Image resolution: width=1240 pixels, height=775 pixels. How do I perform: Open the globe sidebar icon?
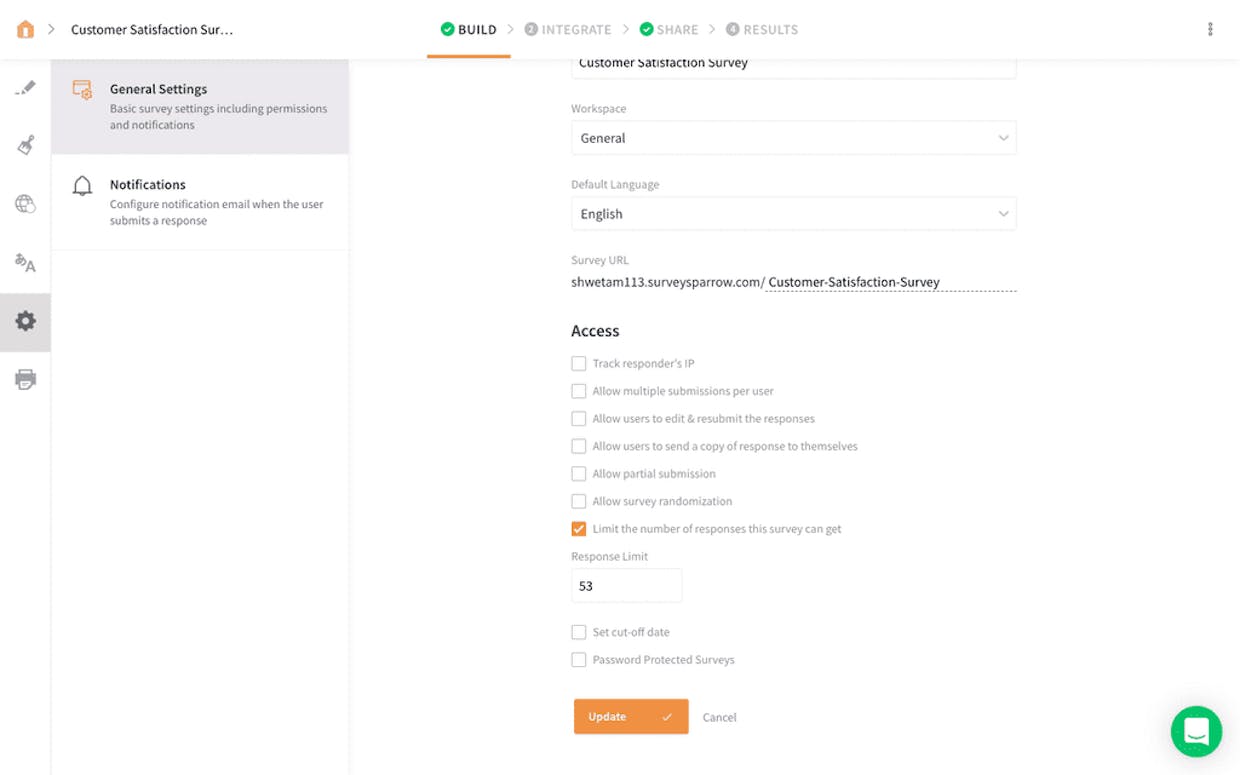pos(26,204)
